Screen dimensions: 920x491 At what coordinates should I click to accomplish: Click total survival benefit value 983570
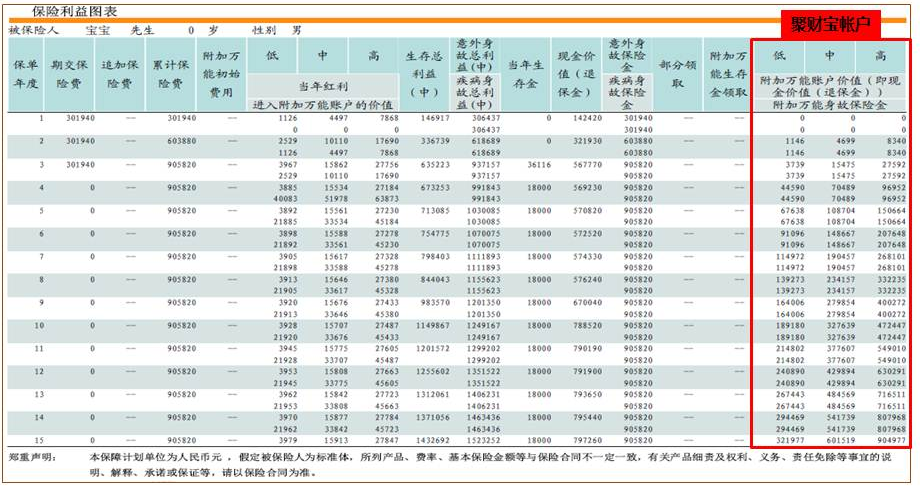point(435,303)
